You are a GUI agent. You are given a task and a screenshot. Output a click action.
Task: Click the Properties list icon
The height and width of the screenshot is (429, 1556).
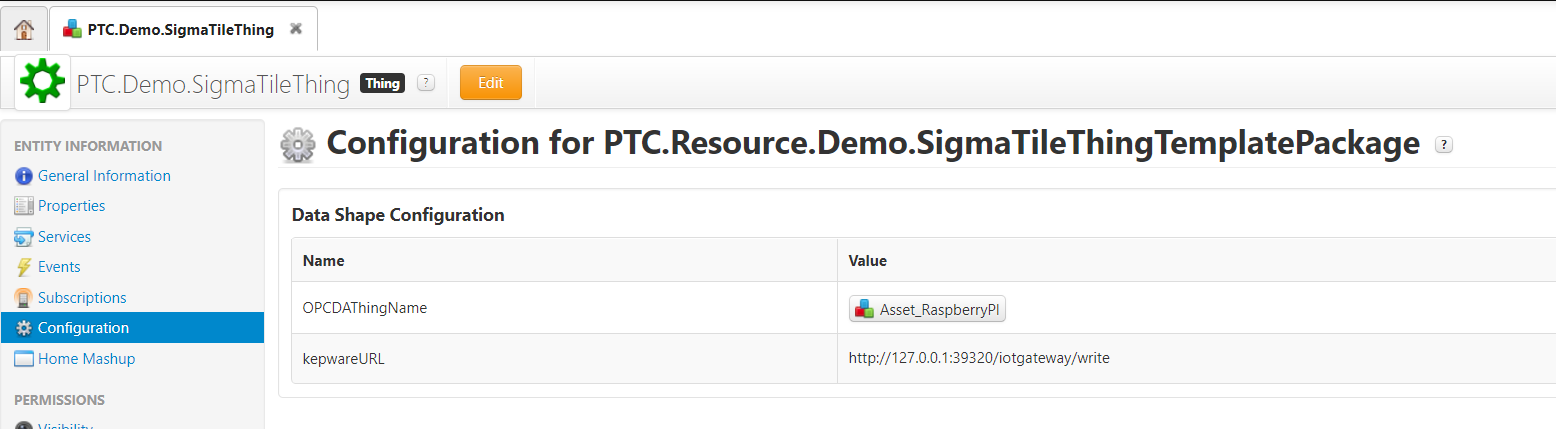[24, 206]
